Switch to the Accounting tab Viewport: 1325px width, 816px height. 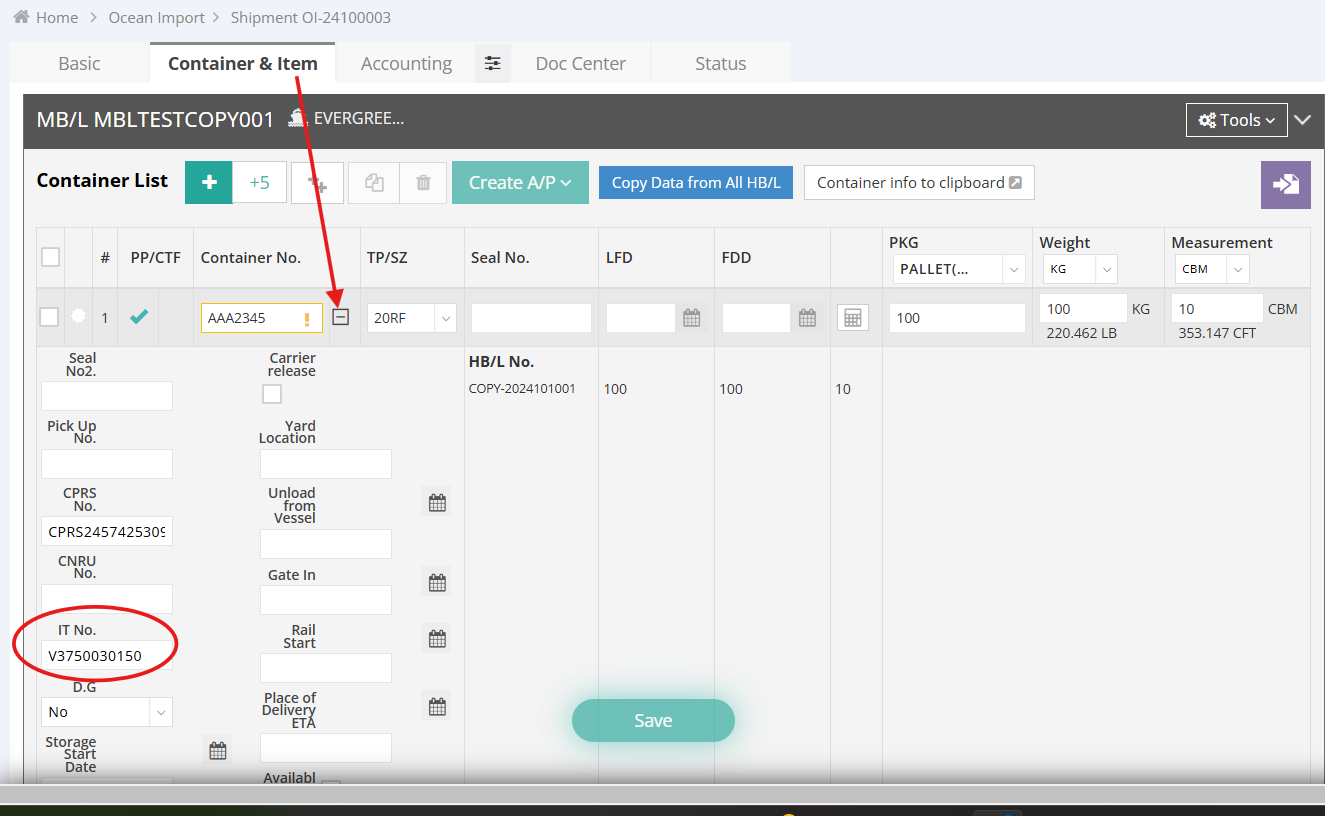click(406, 63)
